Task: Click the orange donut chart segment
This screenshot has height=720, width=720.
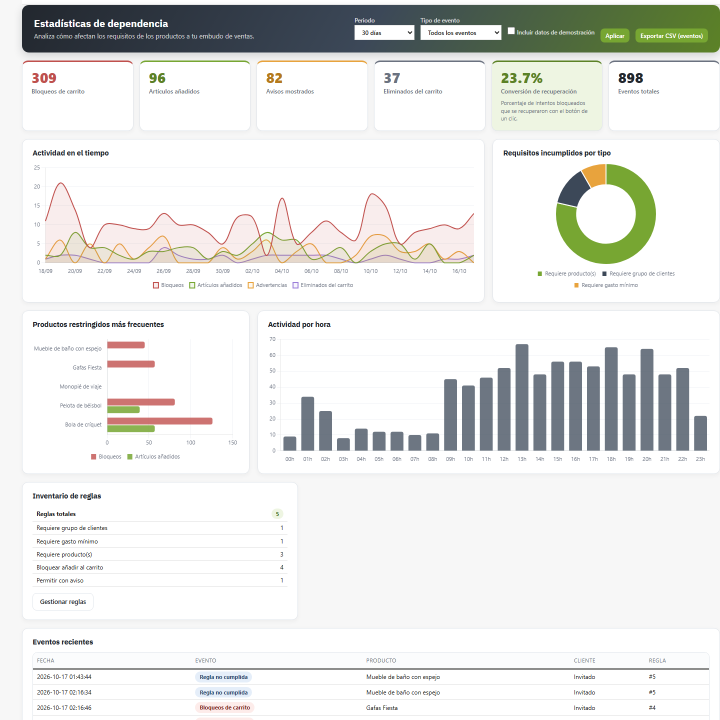Action: coord(596,174)
